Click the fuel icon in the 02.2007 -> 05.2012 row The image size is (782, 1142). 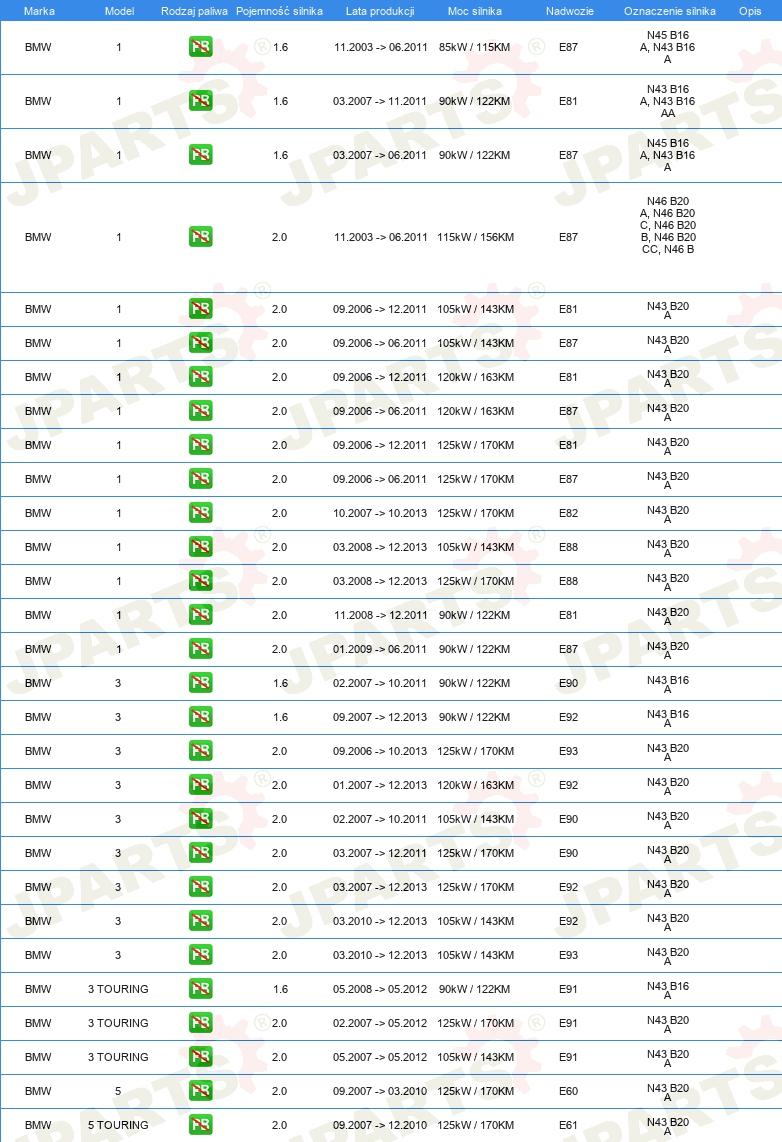pos(200,1023)
